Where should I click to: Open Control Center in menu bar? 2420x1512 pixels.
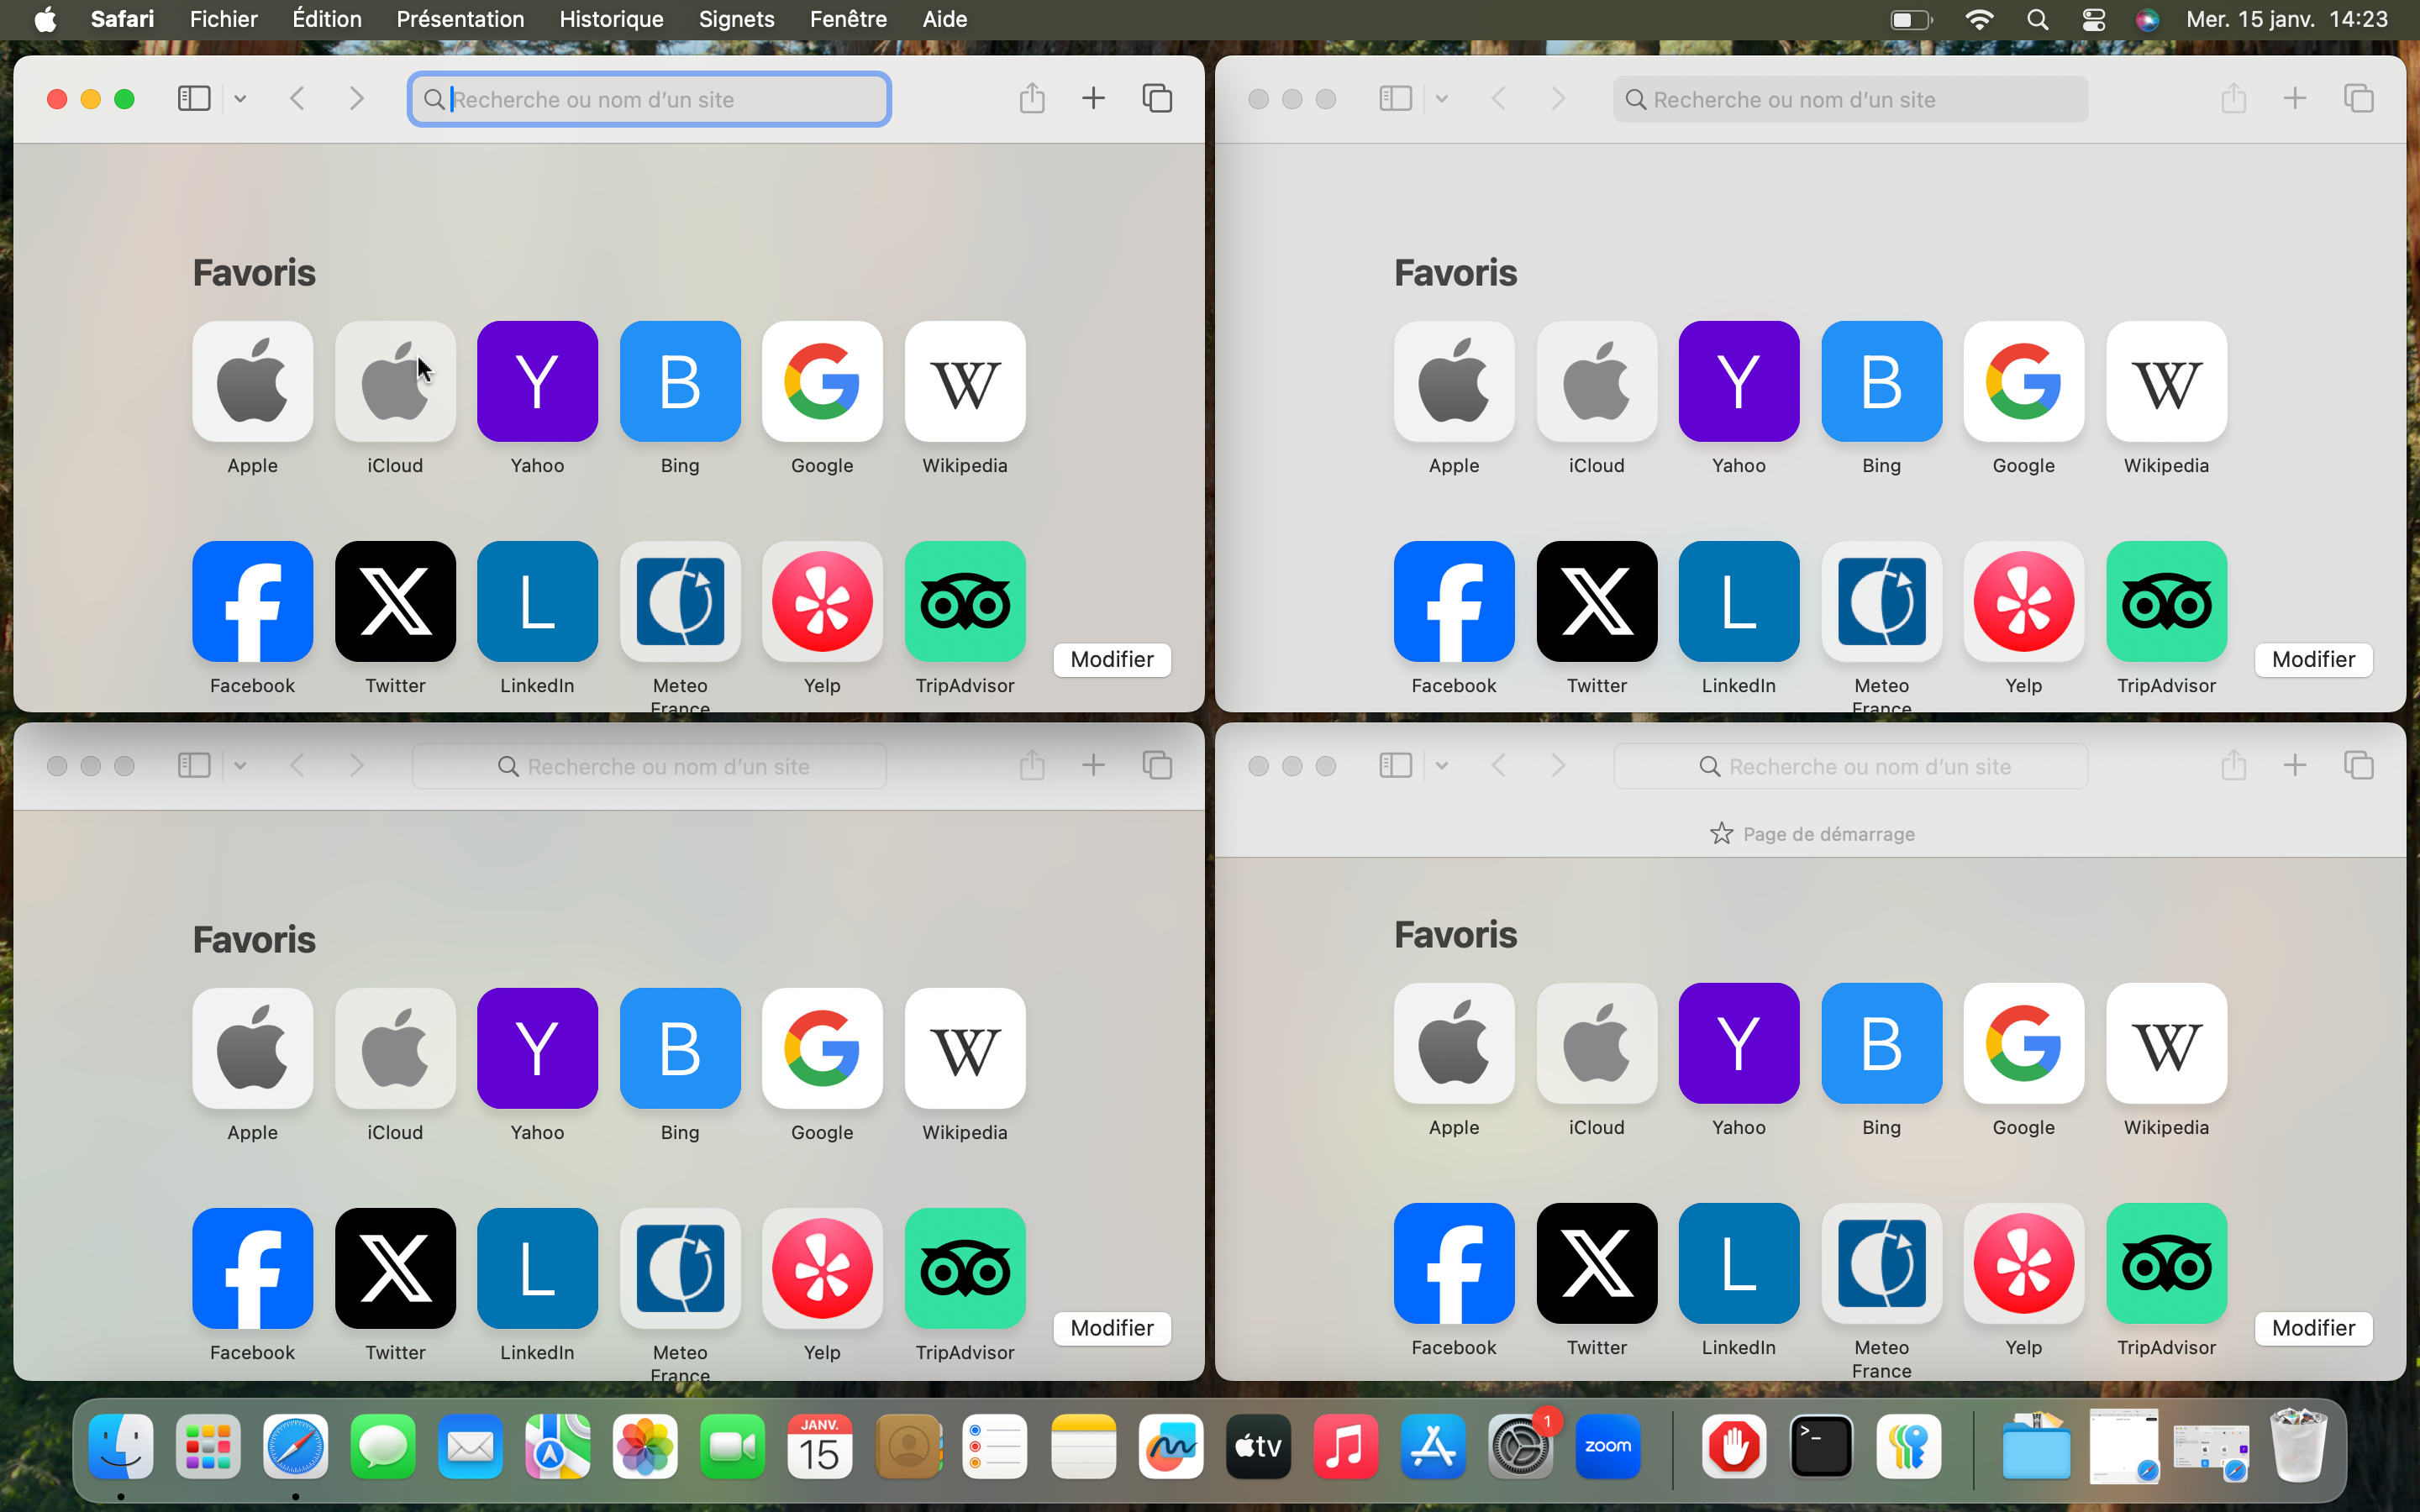2093,19
